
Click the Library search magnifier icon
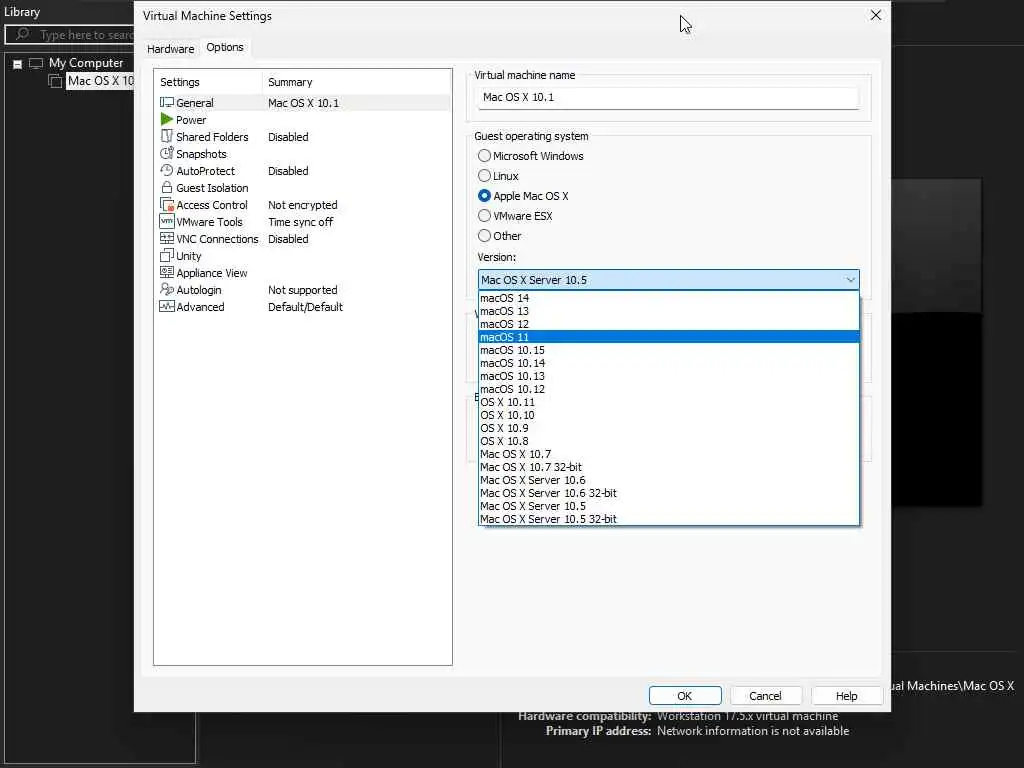tap(22, 34)
